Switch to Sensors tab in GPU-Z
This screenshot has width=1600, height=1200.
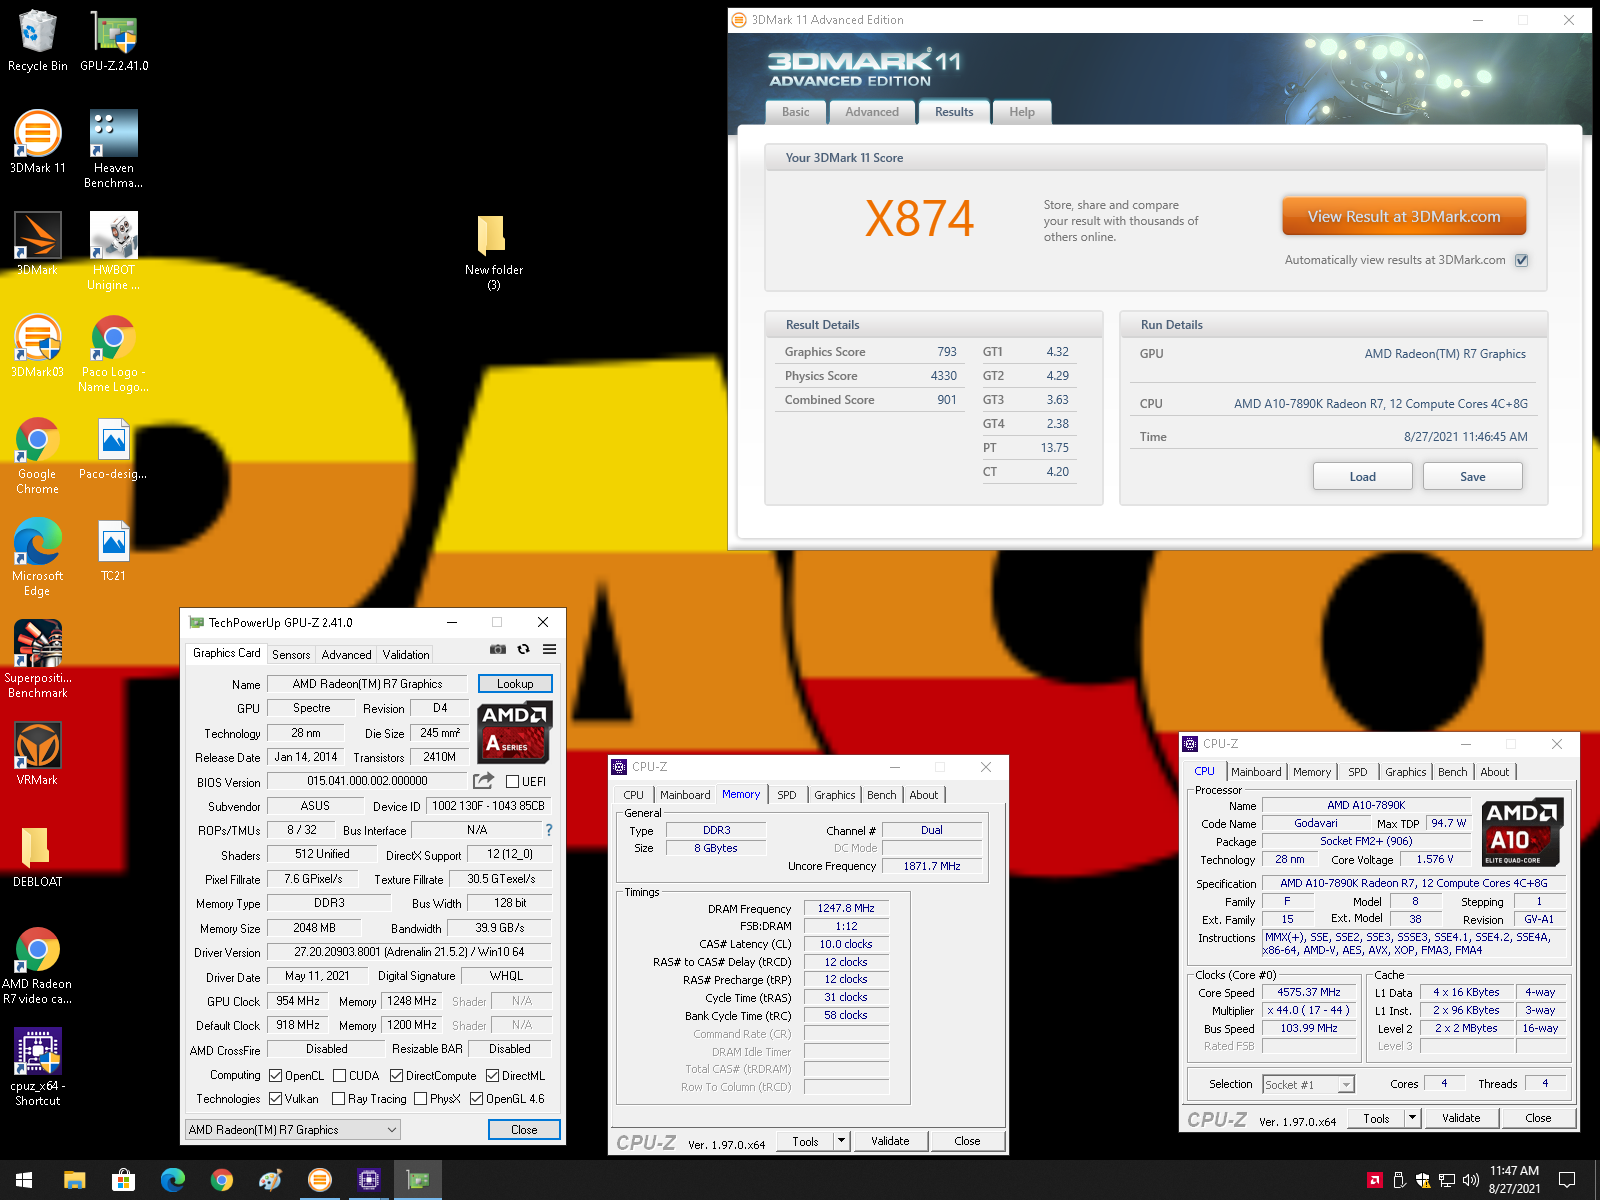click(x=291, y=655)
